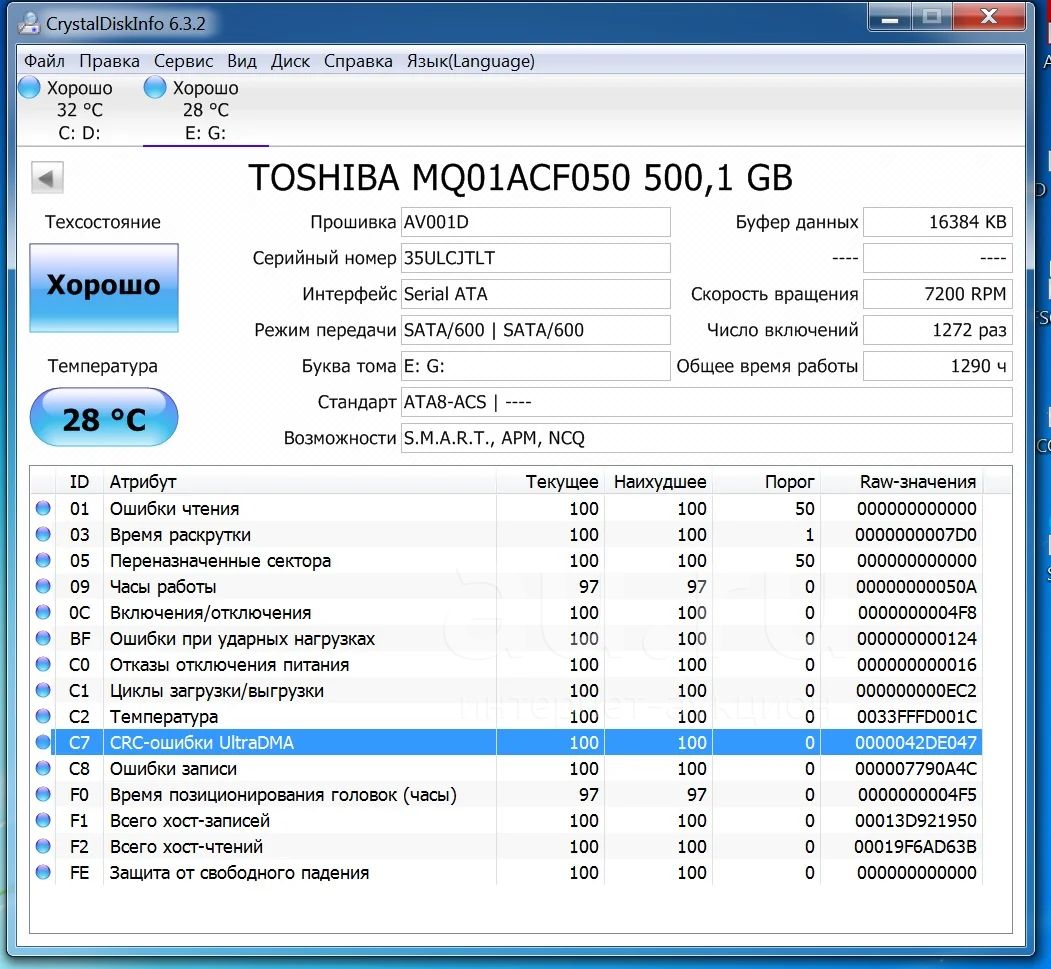Select the Ошибки чтения attribute row
This screenshot has width=1051, height=969.
click(x=507, y=508)
